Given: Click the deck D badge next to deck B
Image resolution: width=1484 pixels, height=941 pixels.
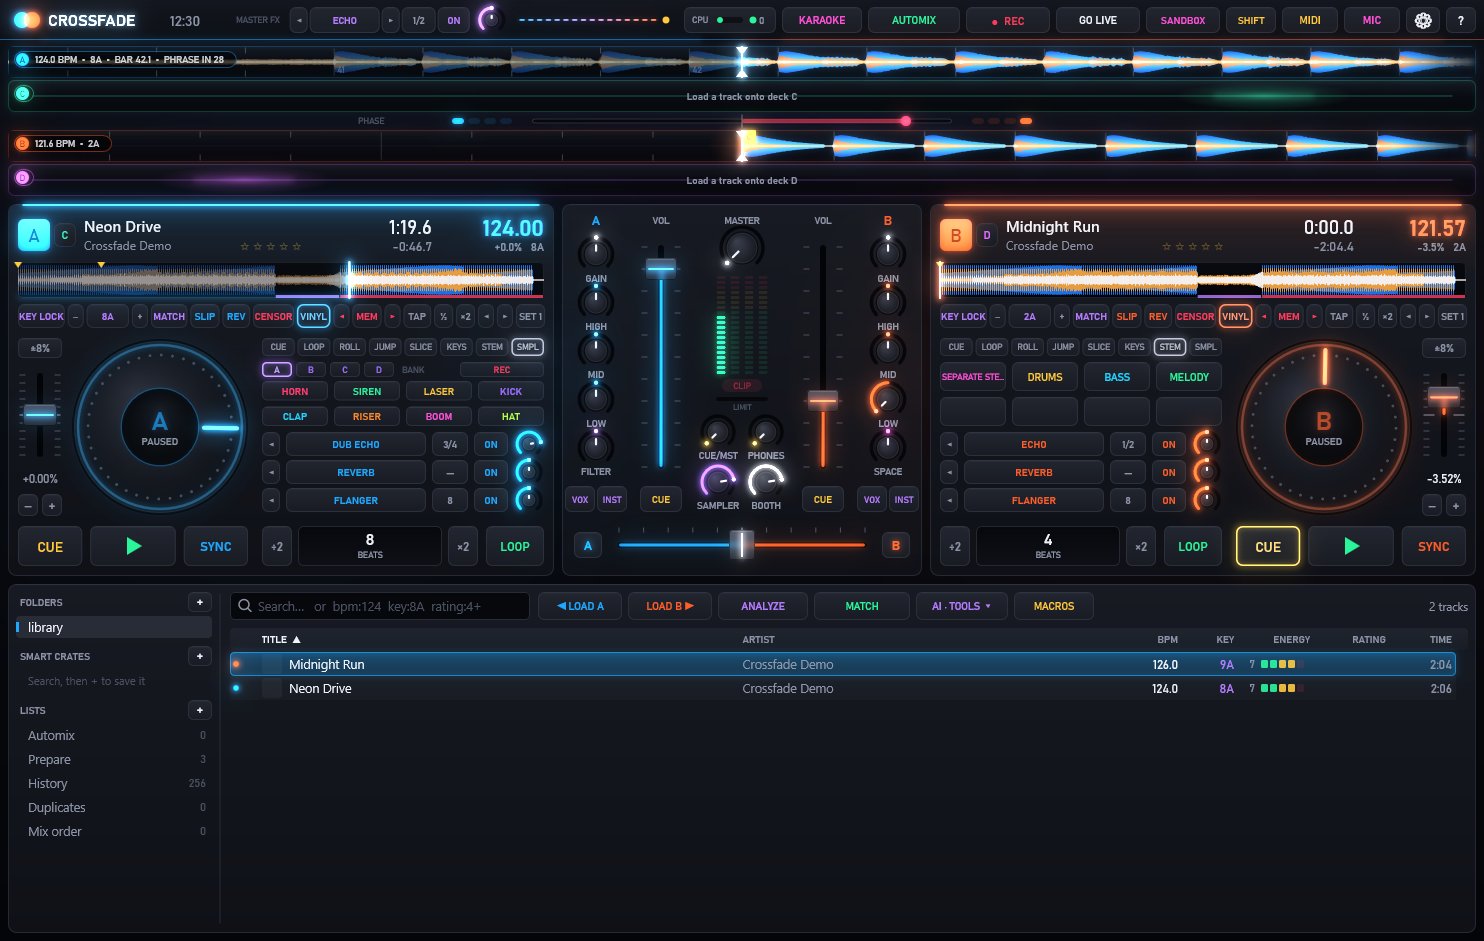Looking at the screenshot, I should tap(987, 236).
